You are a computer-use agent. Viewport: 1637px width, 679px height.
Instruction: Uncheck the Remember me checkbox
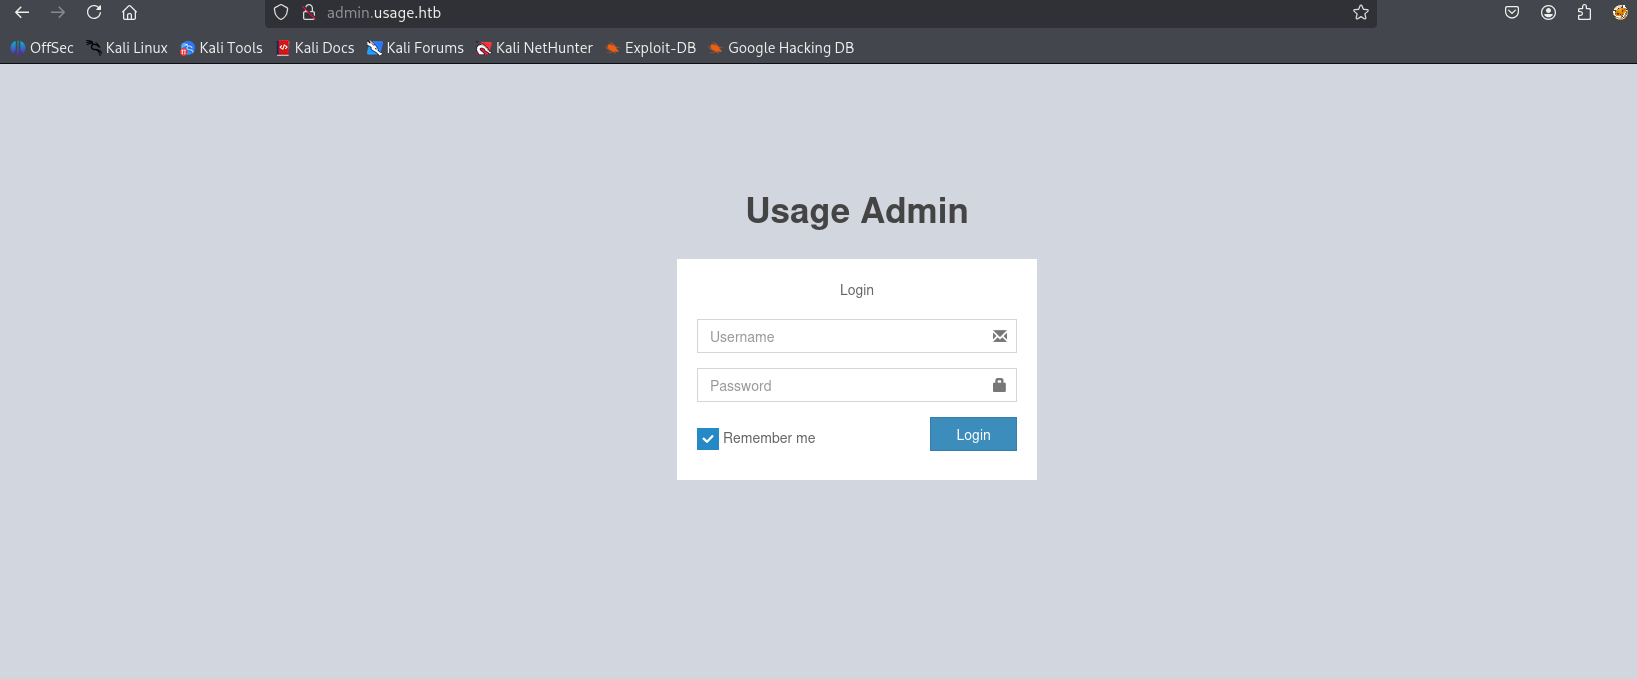(x=708, y=438)
